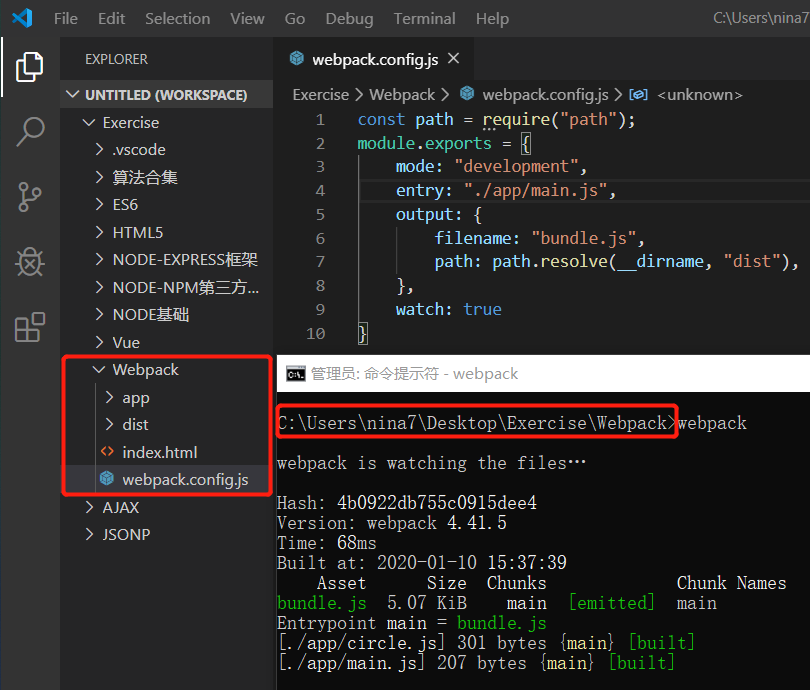The width and height of the screenshot is (810, 690).
Task: Open the Debug view bug icon
Action: pyautogui.click(x=30, y=262)
